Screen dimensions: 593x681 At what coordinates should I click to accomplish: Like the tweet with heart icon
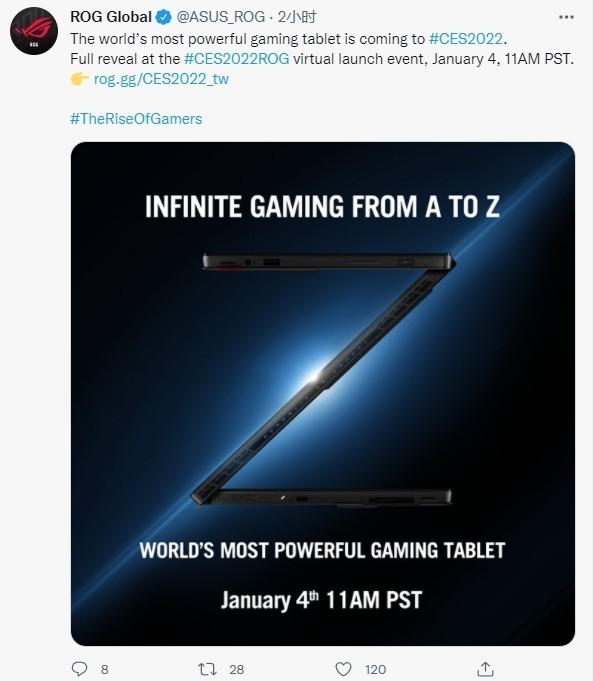point(343,669)
